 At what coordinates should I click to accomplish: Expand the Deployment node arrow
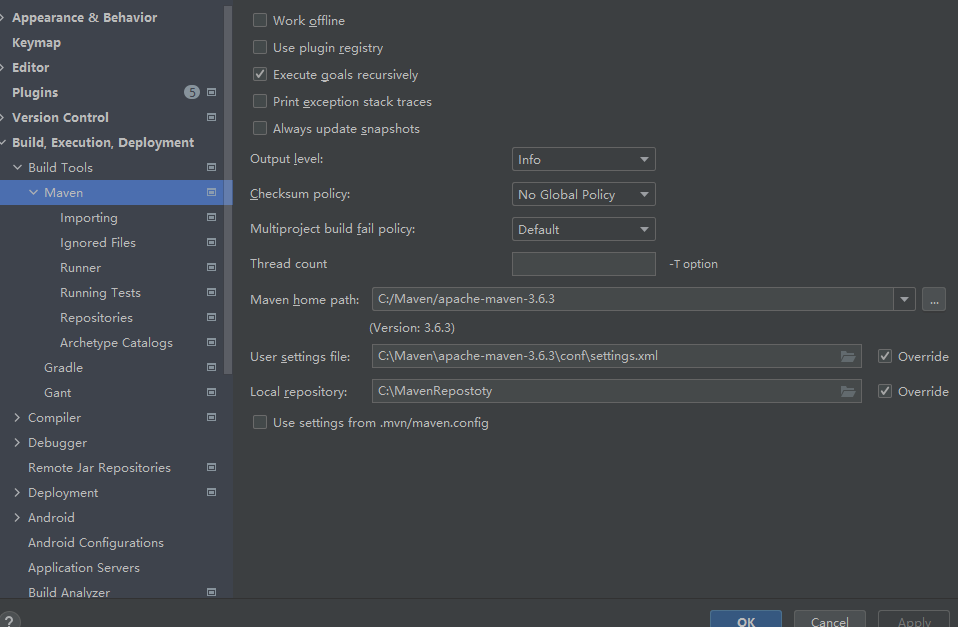17,493
